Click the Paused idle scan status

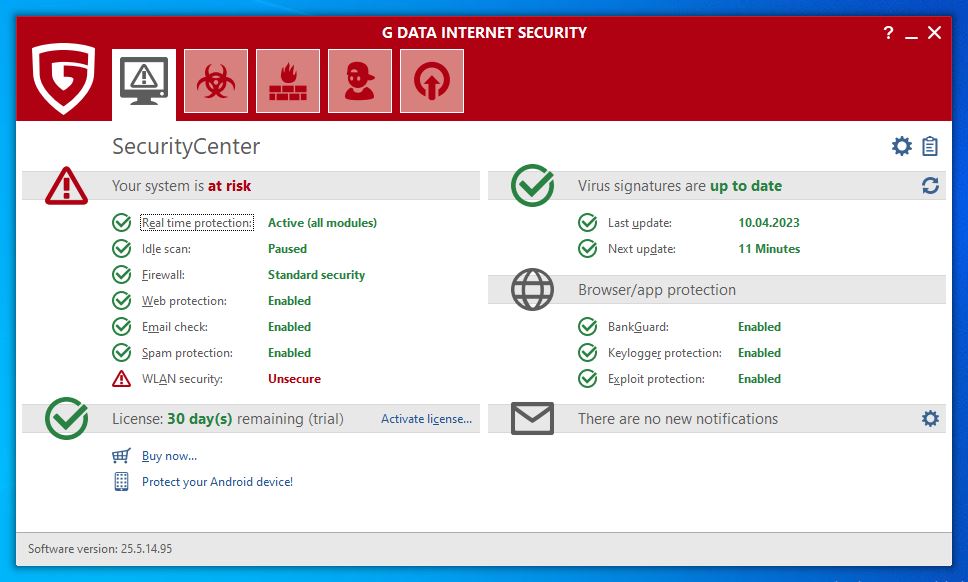pos(287,249)
